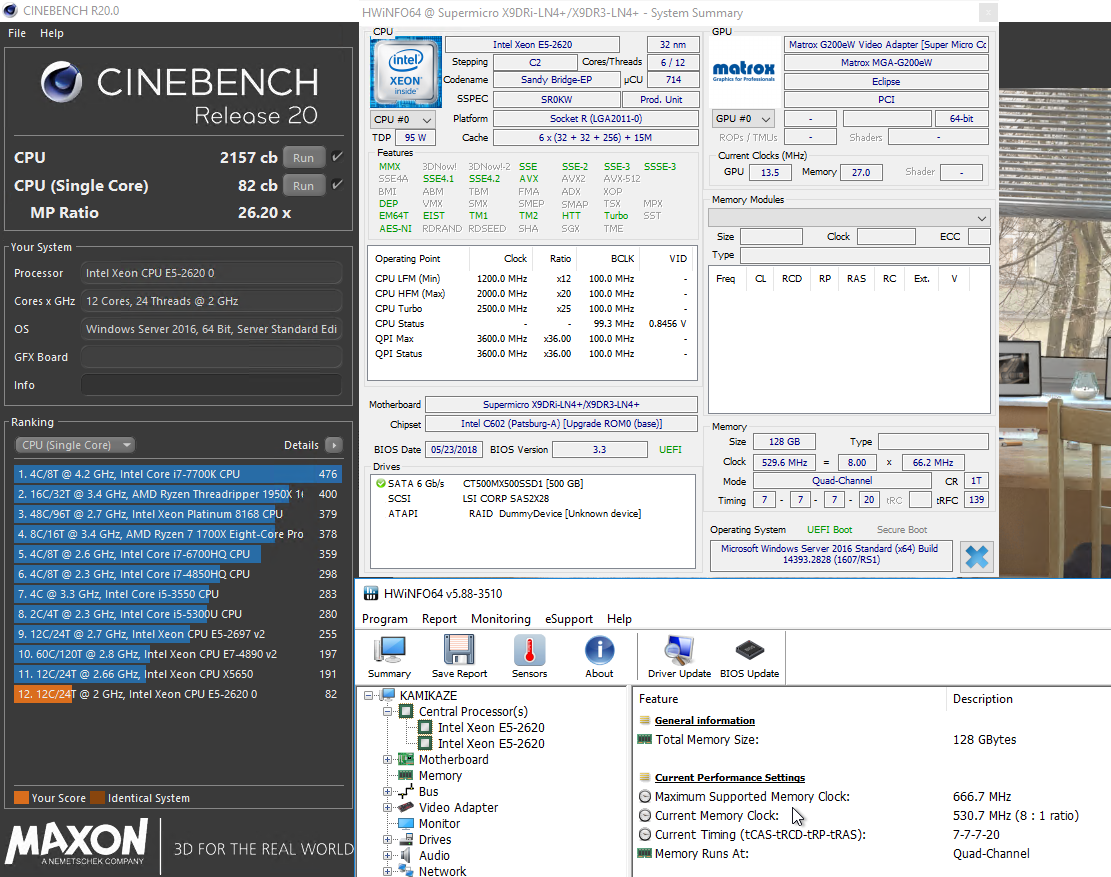Expand the Drives tree node
1111x877 pixels.
(x=388, y=839)
